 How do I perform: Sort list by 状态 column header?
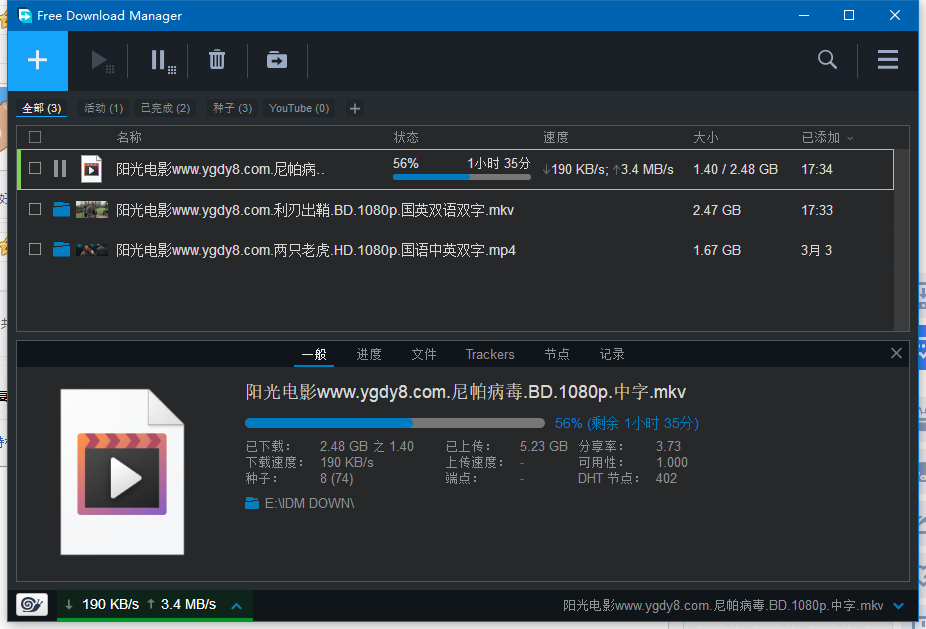point(406,138)
